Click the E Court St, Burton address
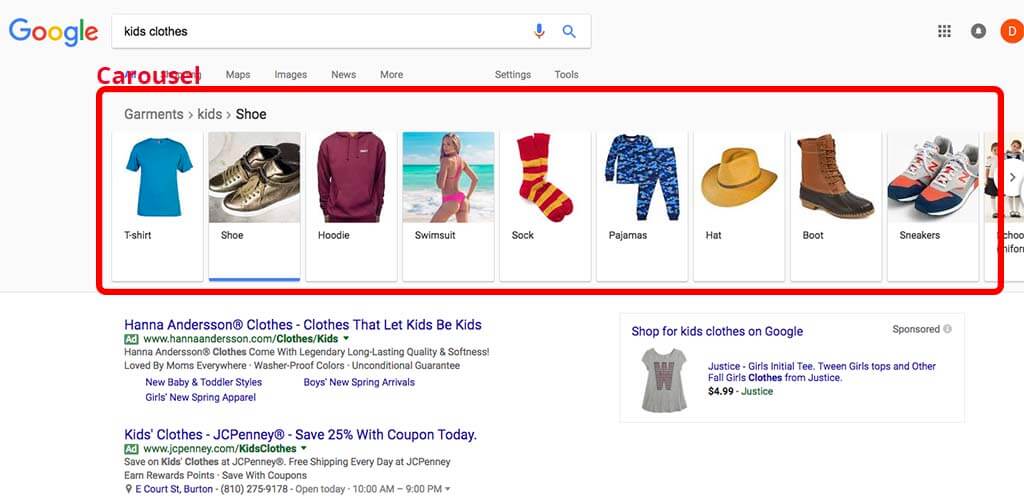The width and height of the screenshot is (1024, 500). [x=174, y=489]
